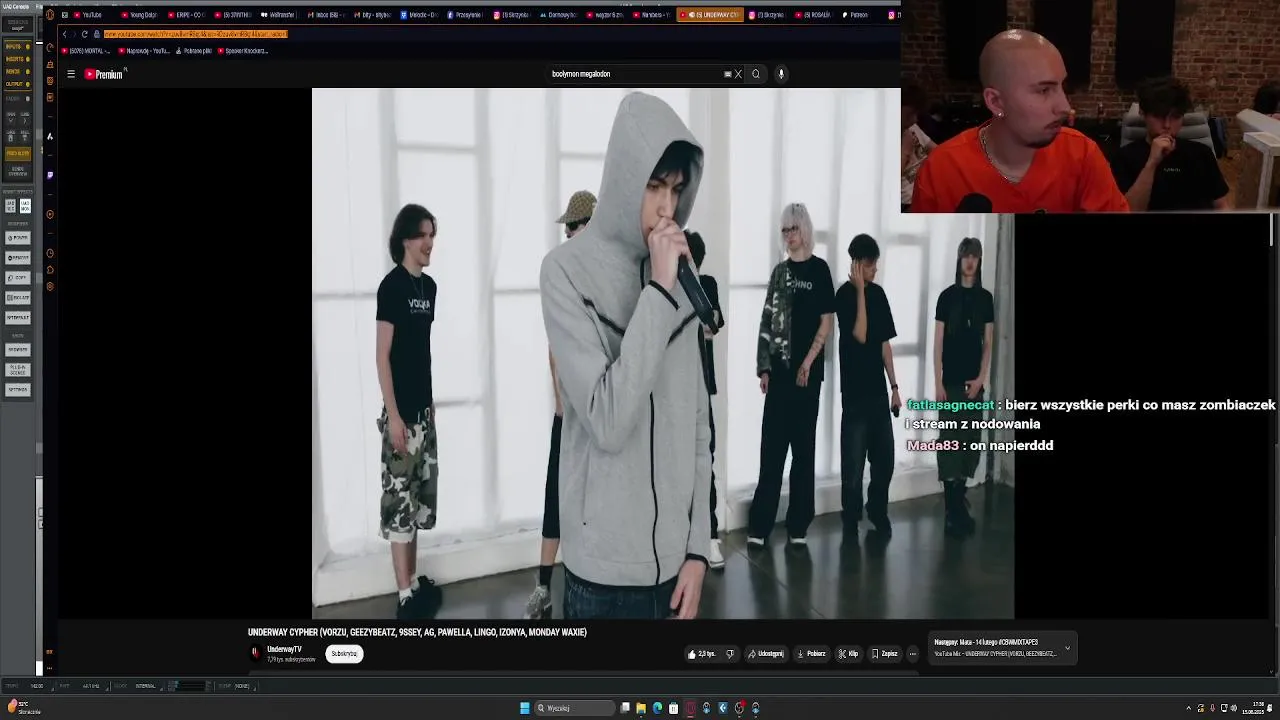Go back with browser back arrow
1280x720 pixels.
[65, 34]
